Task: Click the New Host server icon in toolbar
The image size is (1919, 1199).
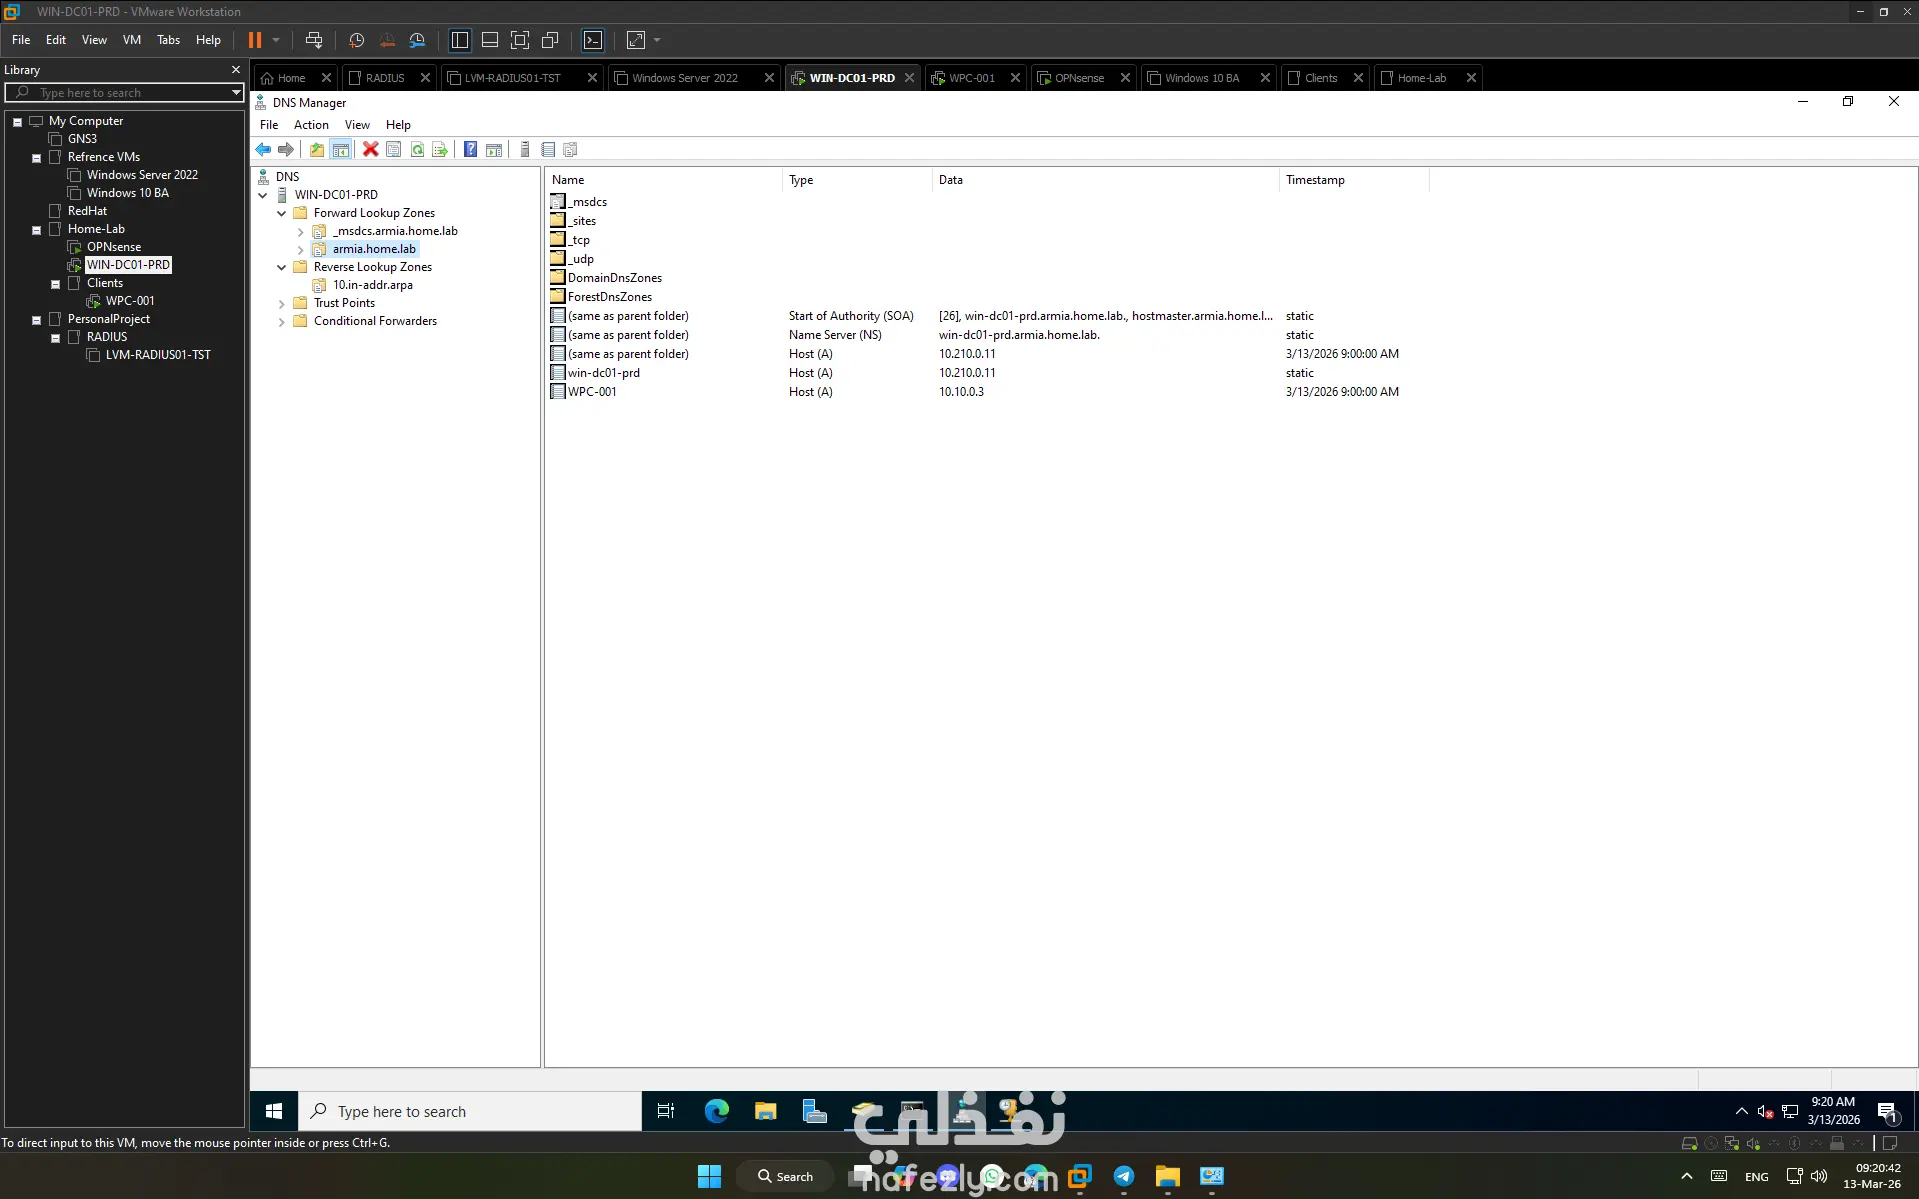Action: pos(525,149)
